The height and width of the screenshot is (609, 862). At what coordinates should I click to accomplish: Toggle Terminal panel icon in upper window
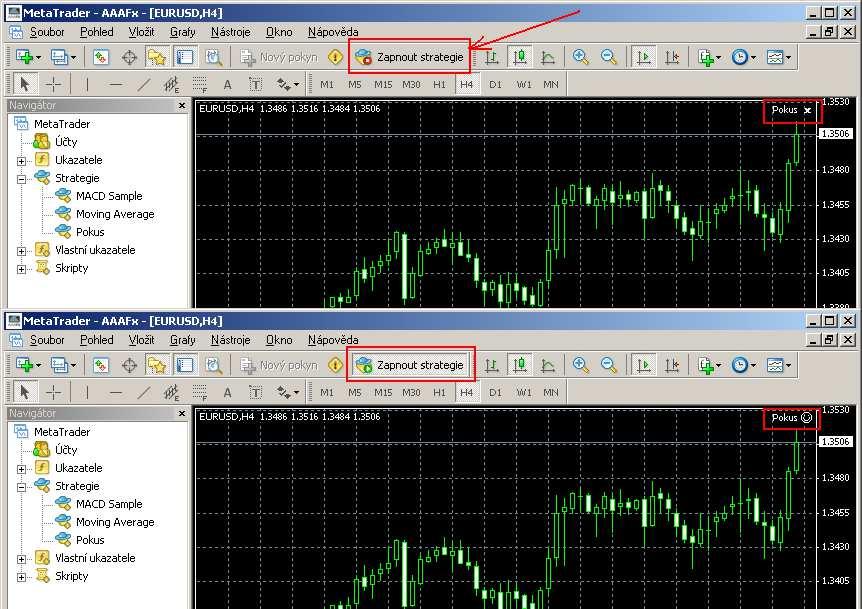coord(185,57)
